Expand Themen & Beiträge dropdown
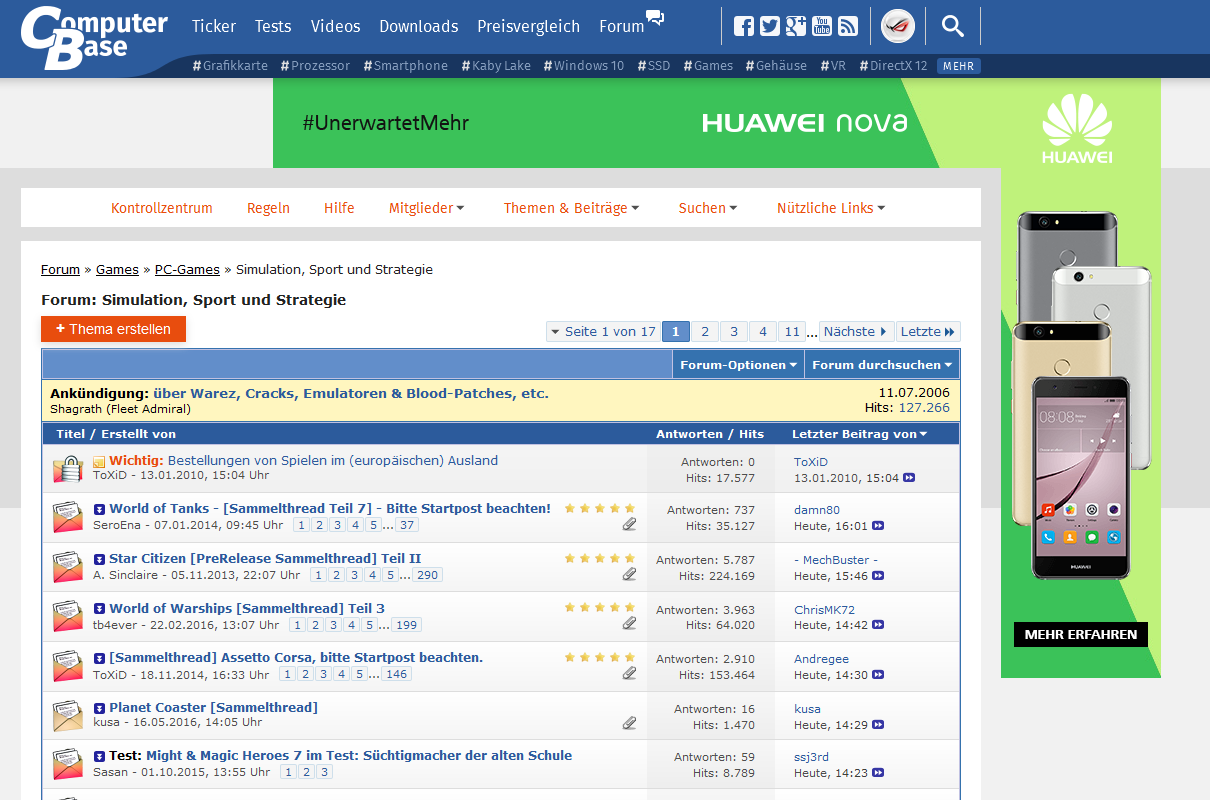This screenshot has height=800, width=1210. click(572, 208)
